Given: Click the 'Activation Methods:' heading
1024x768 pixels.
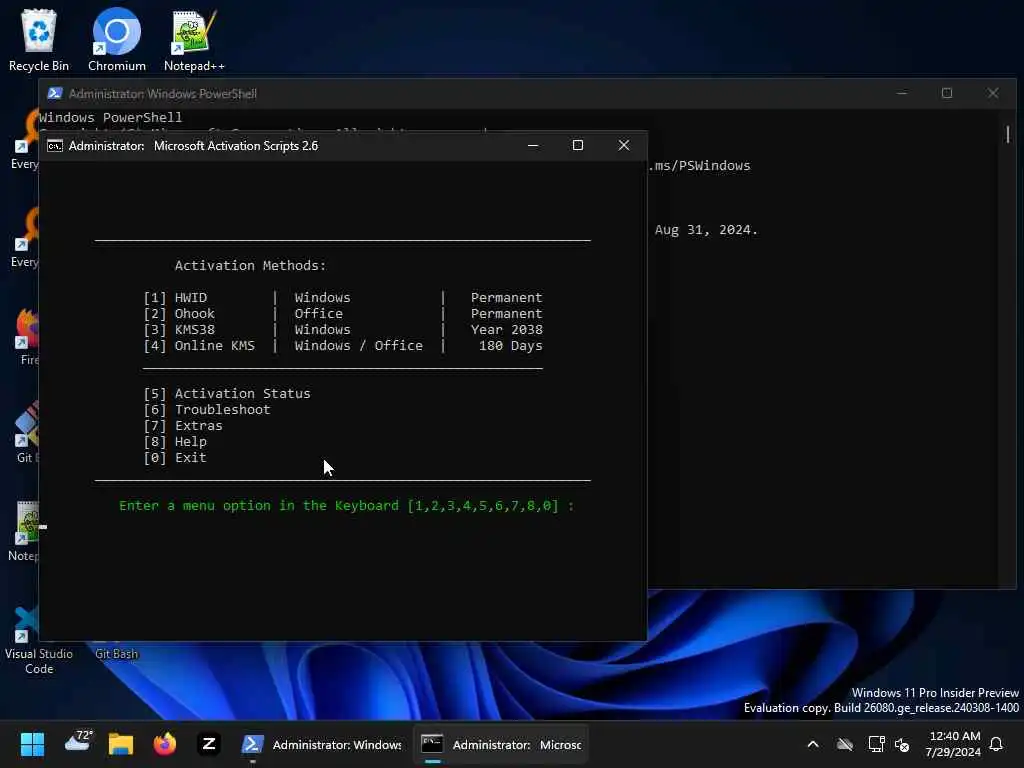Looking at the screenshot, I should click(x=250, y=265).
